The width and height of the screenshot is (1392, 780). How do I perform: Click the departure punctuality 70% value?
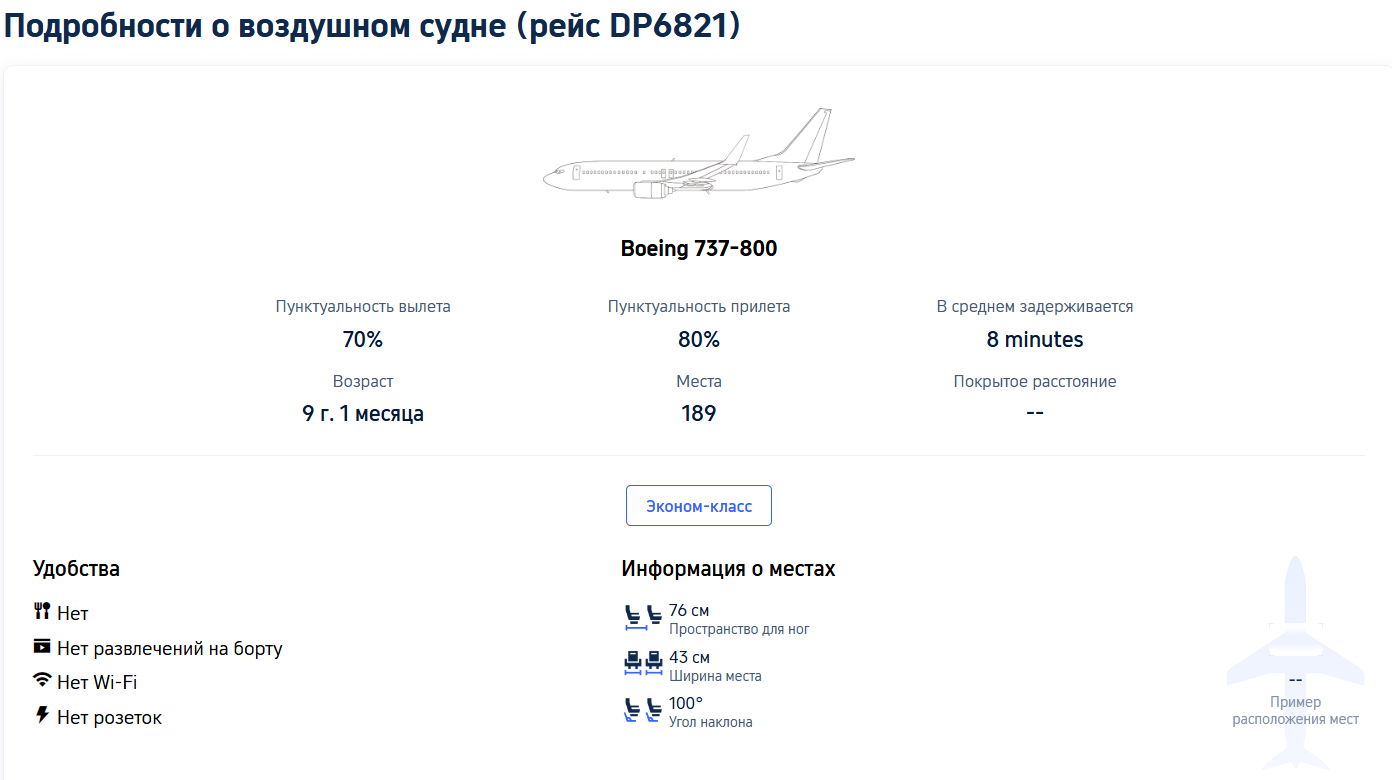[363, 338]
